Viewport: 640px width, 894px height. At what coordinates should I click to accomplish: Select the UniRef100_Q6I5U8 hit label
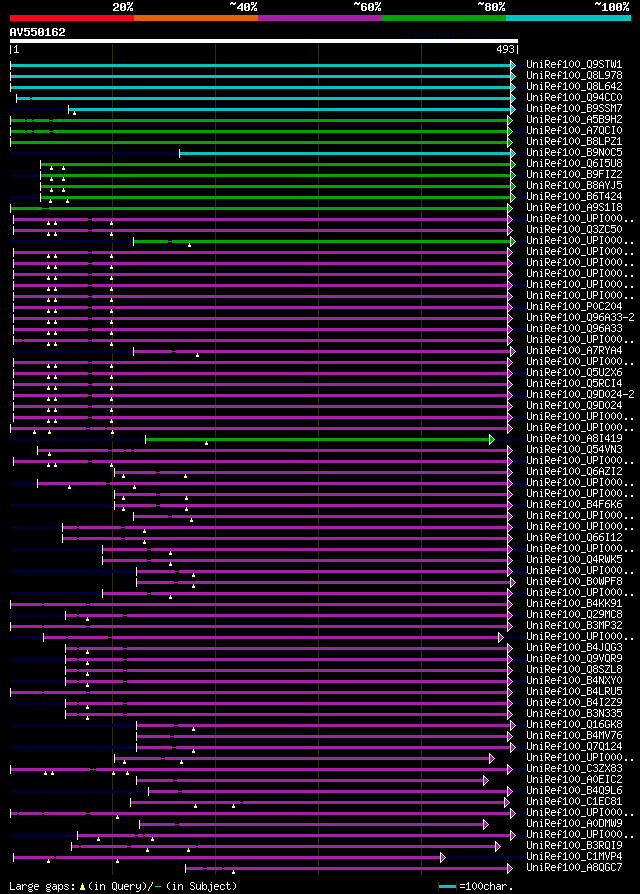click(x=574, y=164)
